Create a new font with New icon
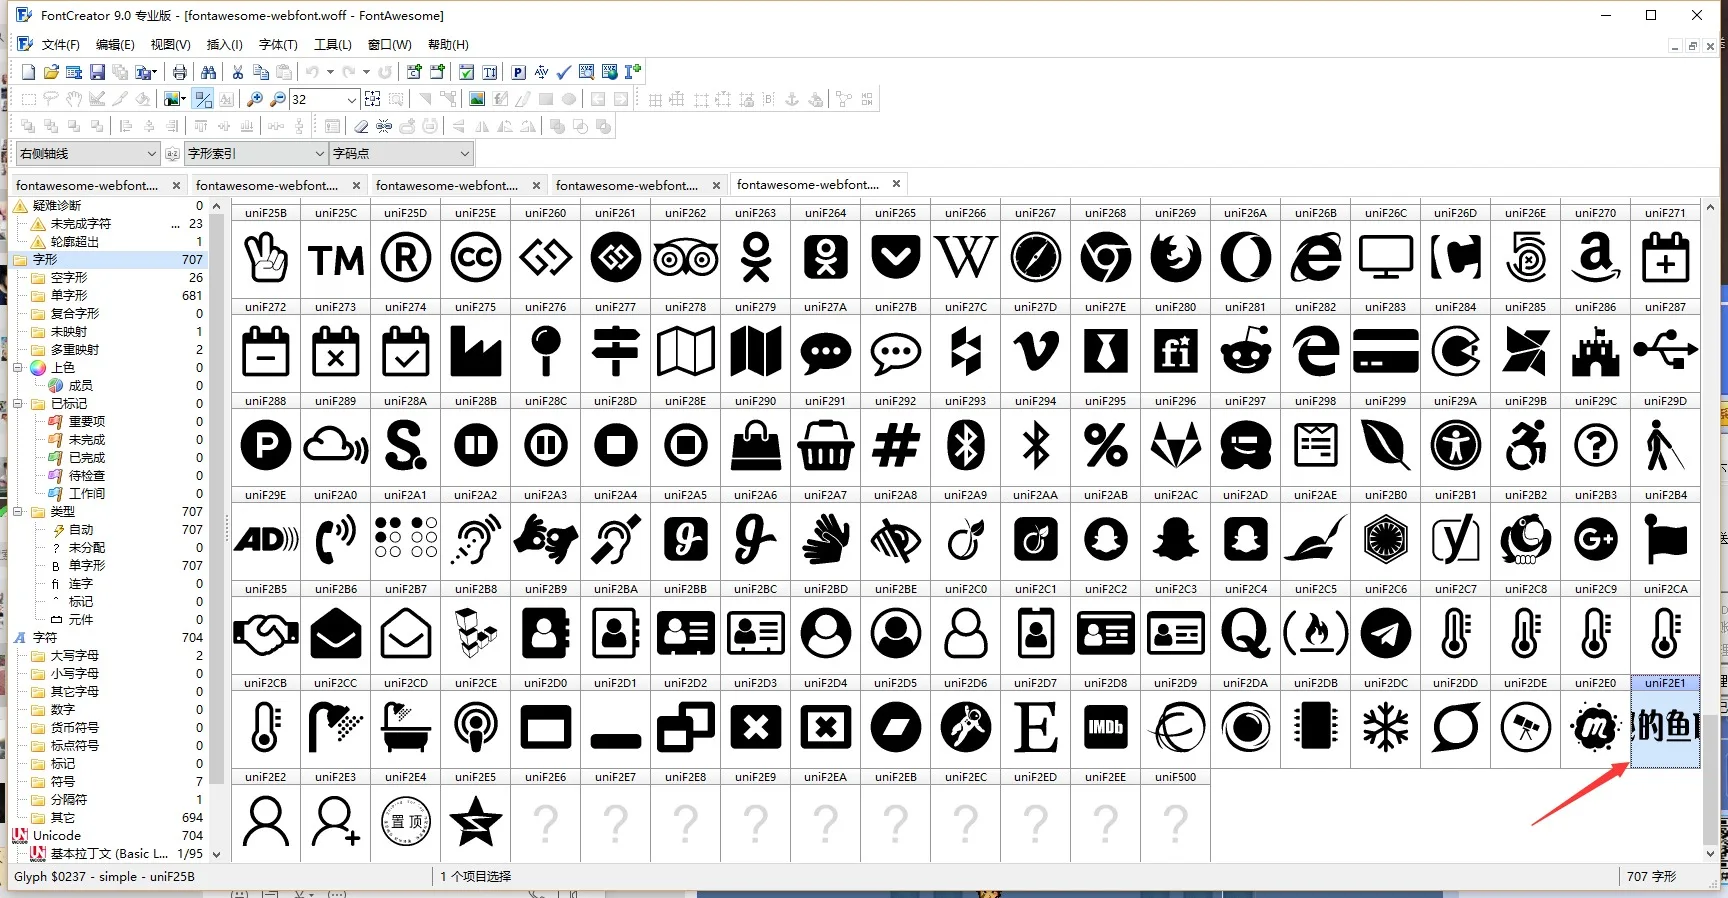 pos(28,72)
